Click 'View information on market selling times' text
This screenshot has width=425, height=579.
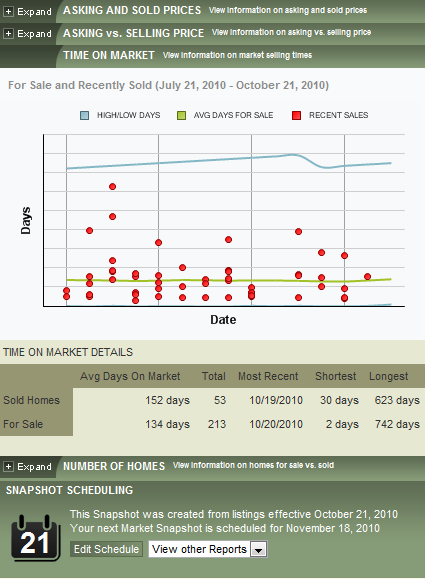coord(237,55)
